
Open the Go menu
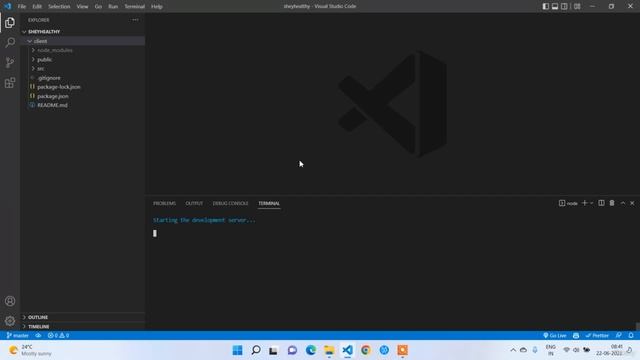98,6
